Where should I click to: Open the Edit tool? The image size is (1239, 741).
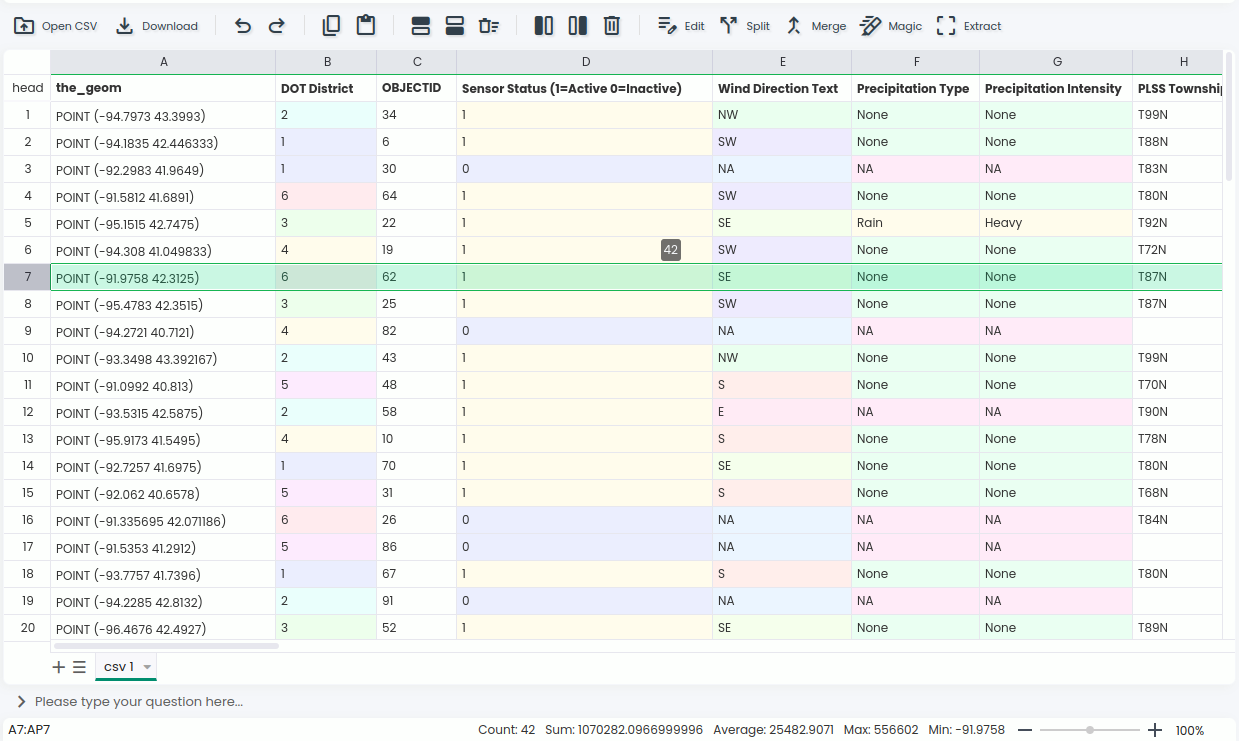point(680,26)
